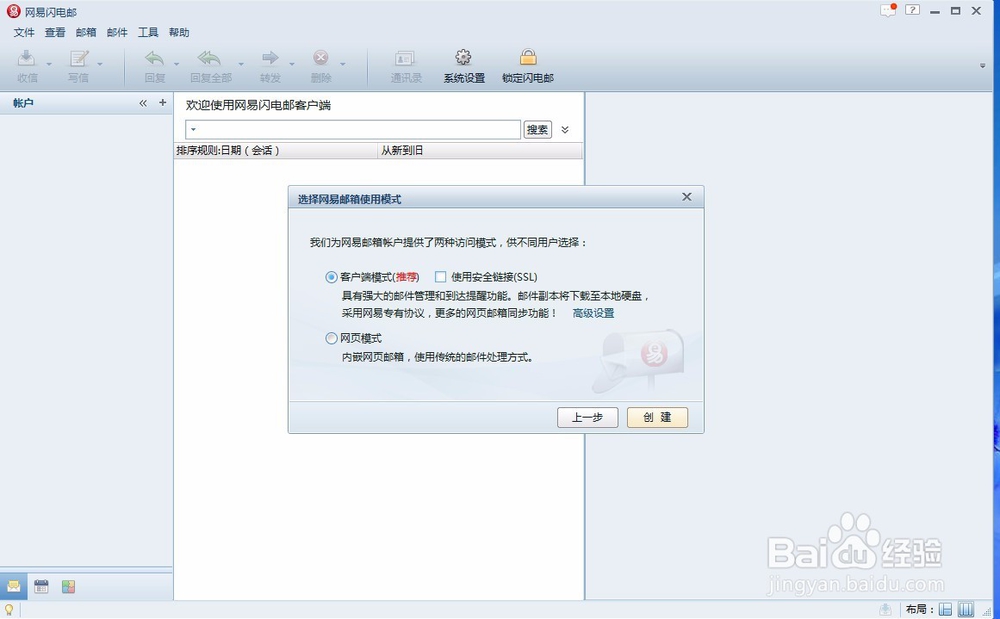Open the calendar view icon

41,587
